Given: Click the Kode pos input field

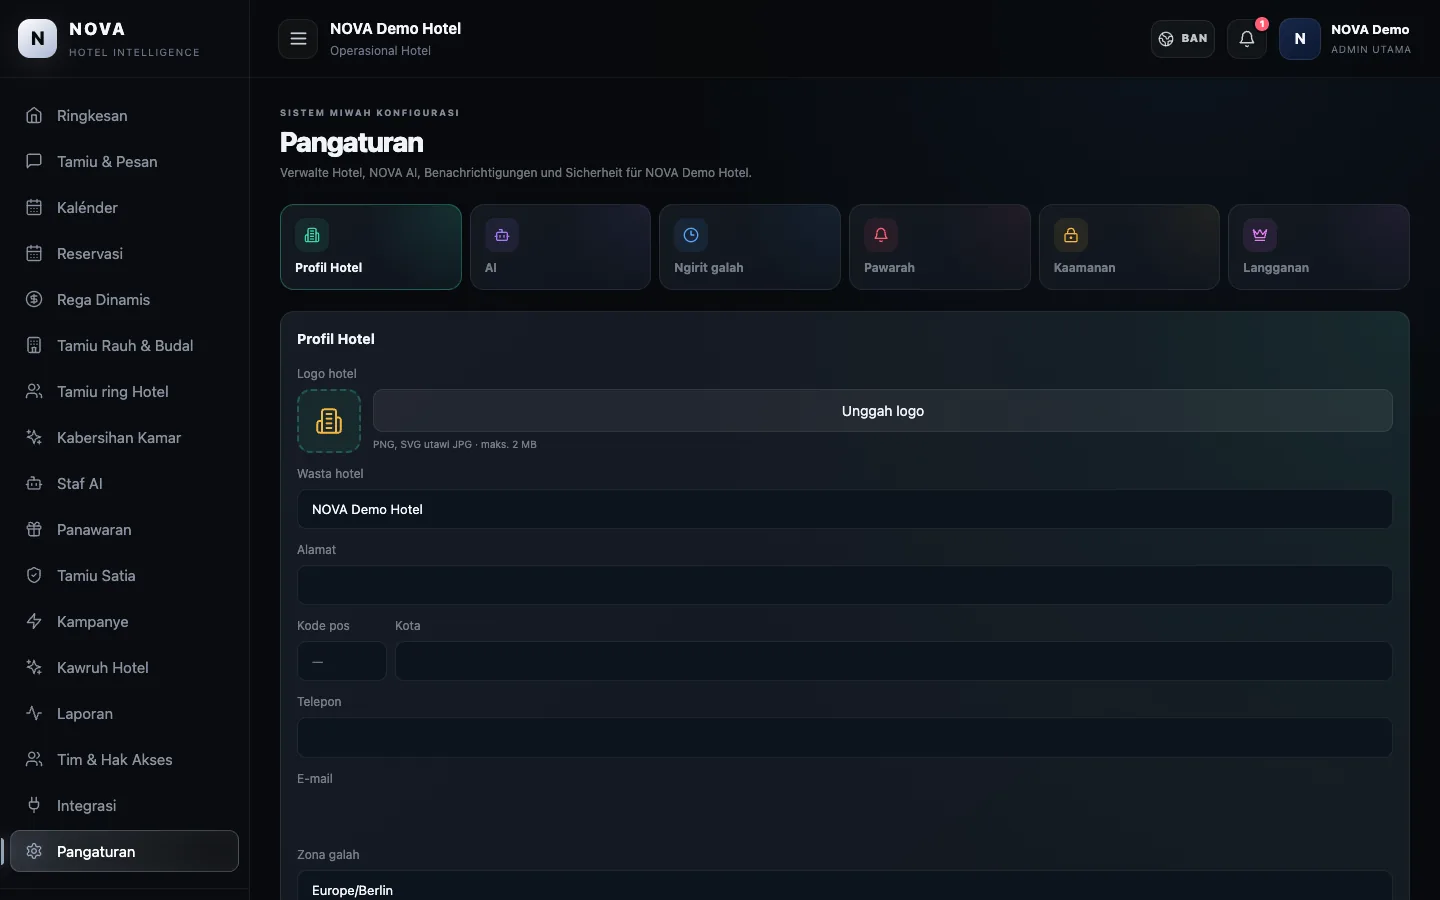Looking at the screenshot, I should pos(342,661).
